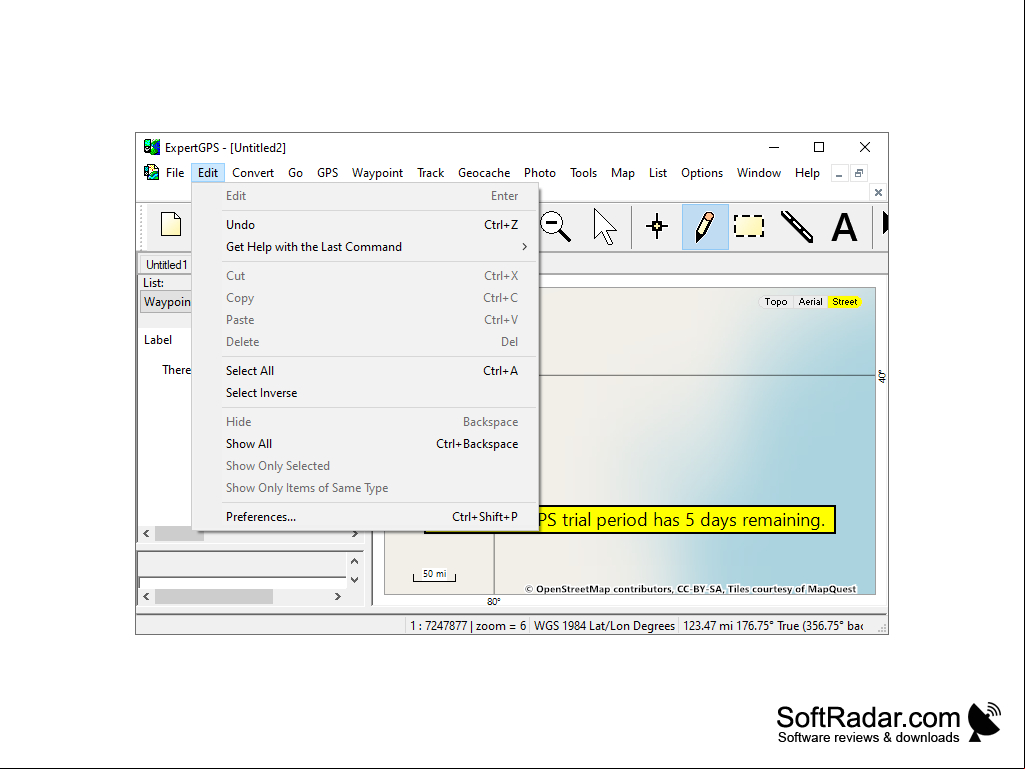The width and height of the screenshot is (1025, 769).
Task: Click the 50 mi map scale bar
Action: tap(434, 575)
